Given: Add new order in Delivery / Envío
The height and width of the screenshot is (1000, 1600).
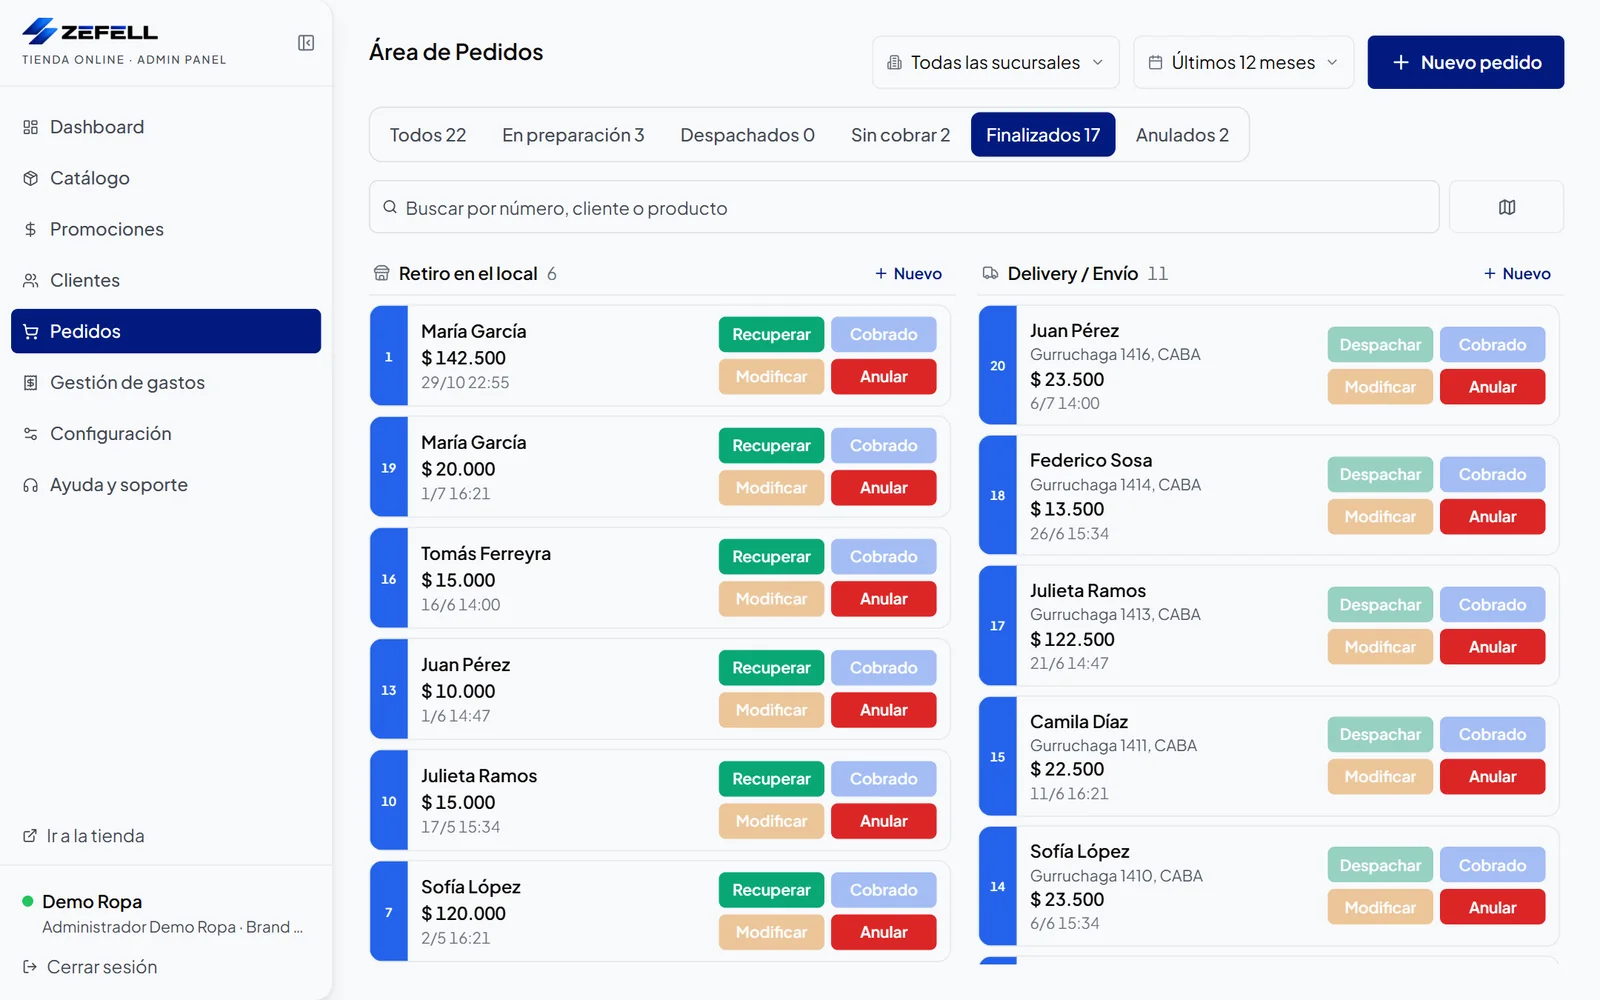Looking at the screenshot, I should 1517,273.
